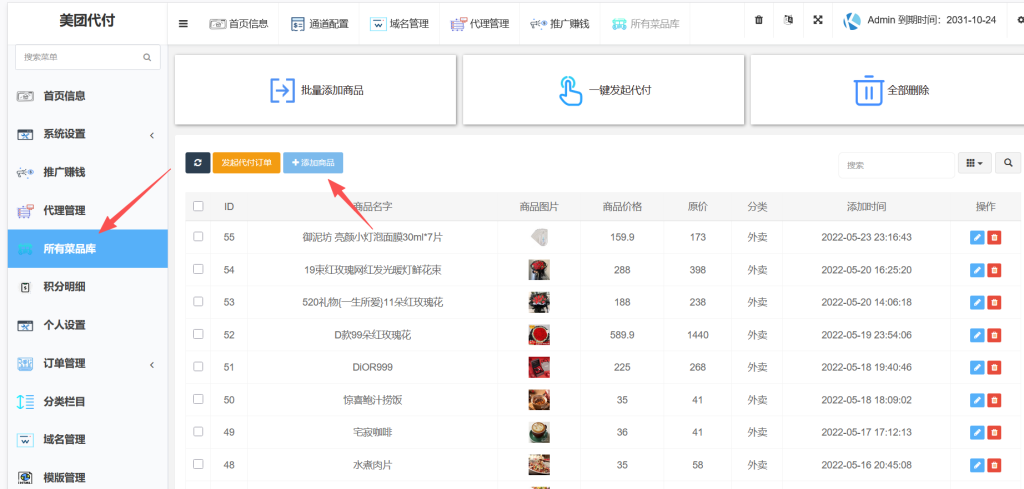Viewport: 1024px width, 489px height.
Task: Delete product ID 52 with red trash icon
Action: [x=994, y=335]
